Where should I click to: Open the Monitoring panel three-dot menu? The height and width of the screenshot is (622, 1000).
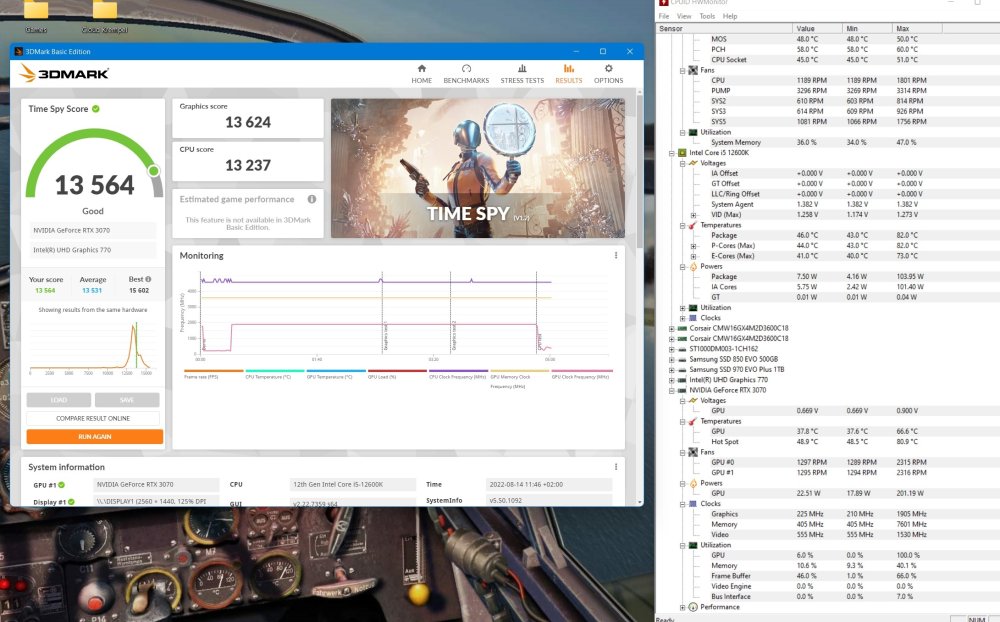click(x=615, y=256)
